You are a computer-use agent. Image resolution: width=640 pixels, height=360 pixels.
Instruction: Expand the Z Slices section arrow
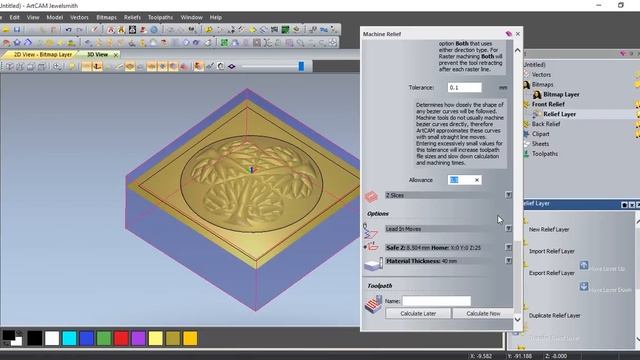509,195
